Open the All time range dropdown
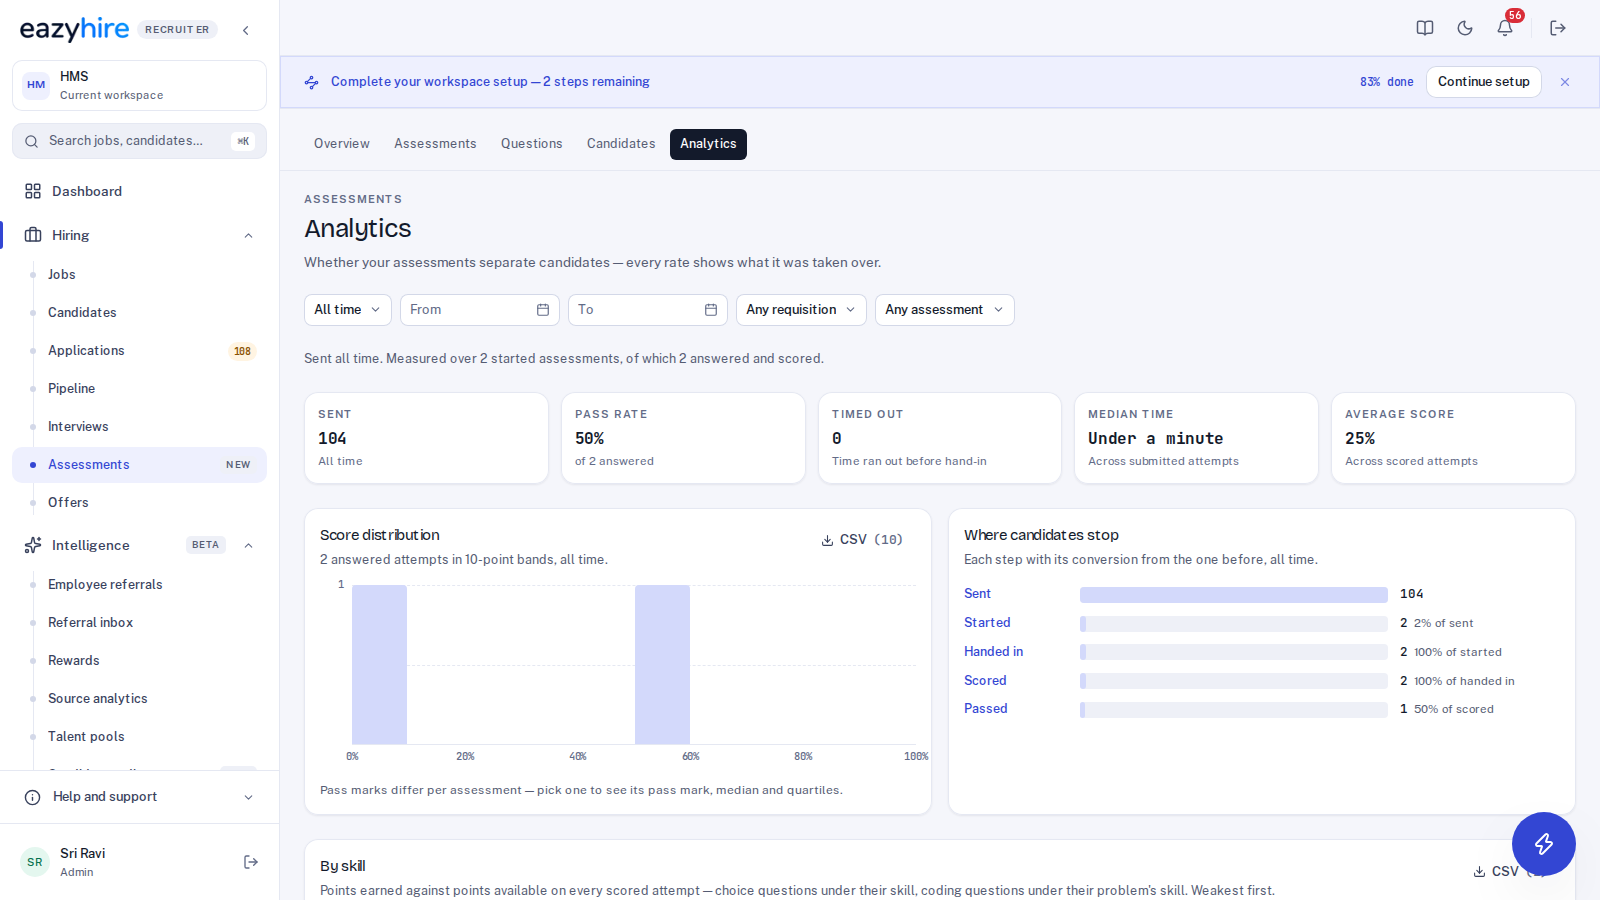Screen dimensions: 1600x900 (x=348, y=310)
